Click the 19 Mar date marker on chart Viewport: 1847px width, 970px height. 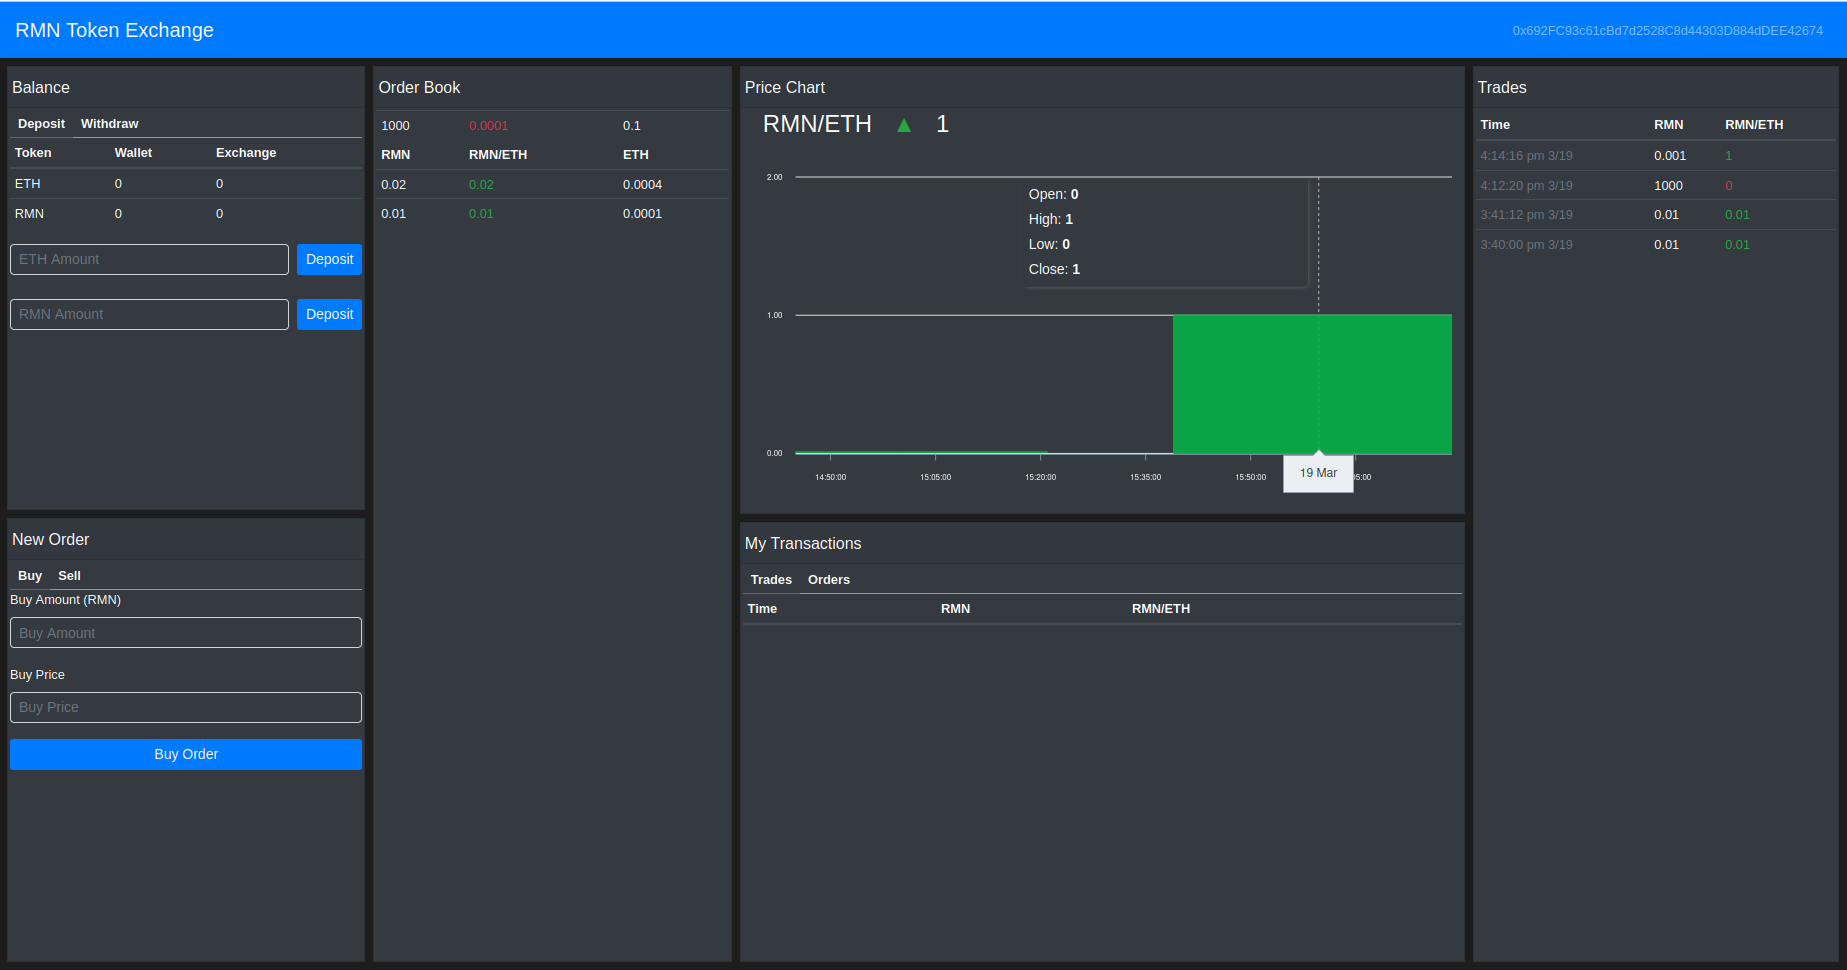1318,473
